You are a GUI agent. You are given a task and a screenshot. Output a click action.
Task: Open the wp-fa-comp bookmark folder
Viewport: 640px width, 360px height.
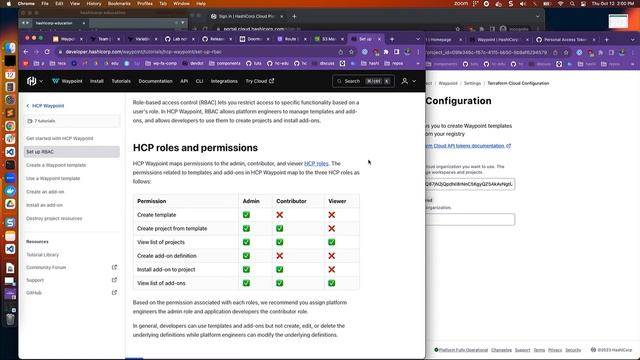click(161, 63)
